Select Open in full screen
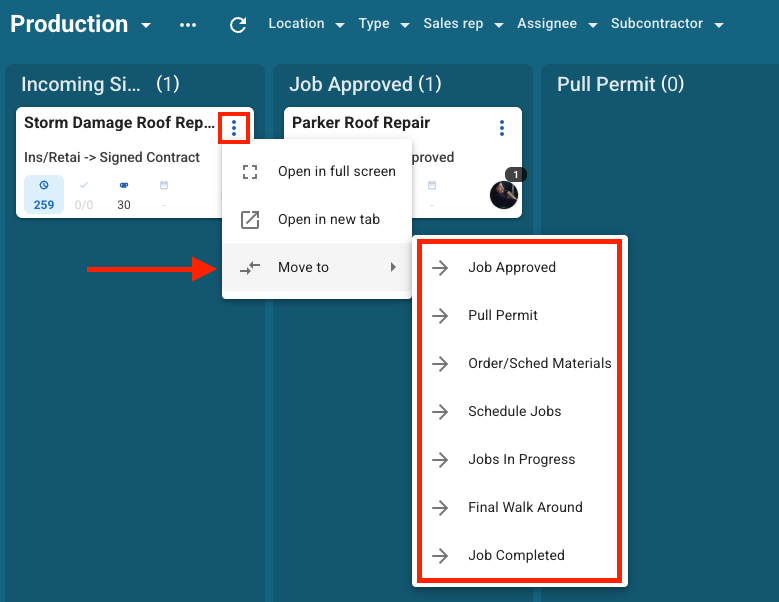This screenshot has width=779, height=602. coord(336,171)
